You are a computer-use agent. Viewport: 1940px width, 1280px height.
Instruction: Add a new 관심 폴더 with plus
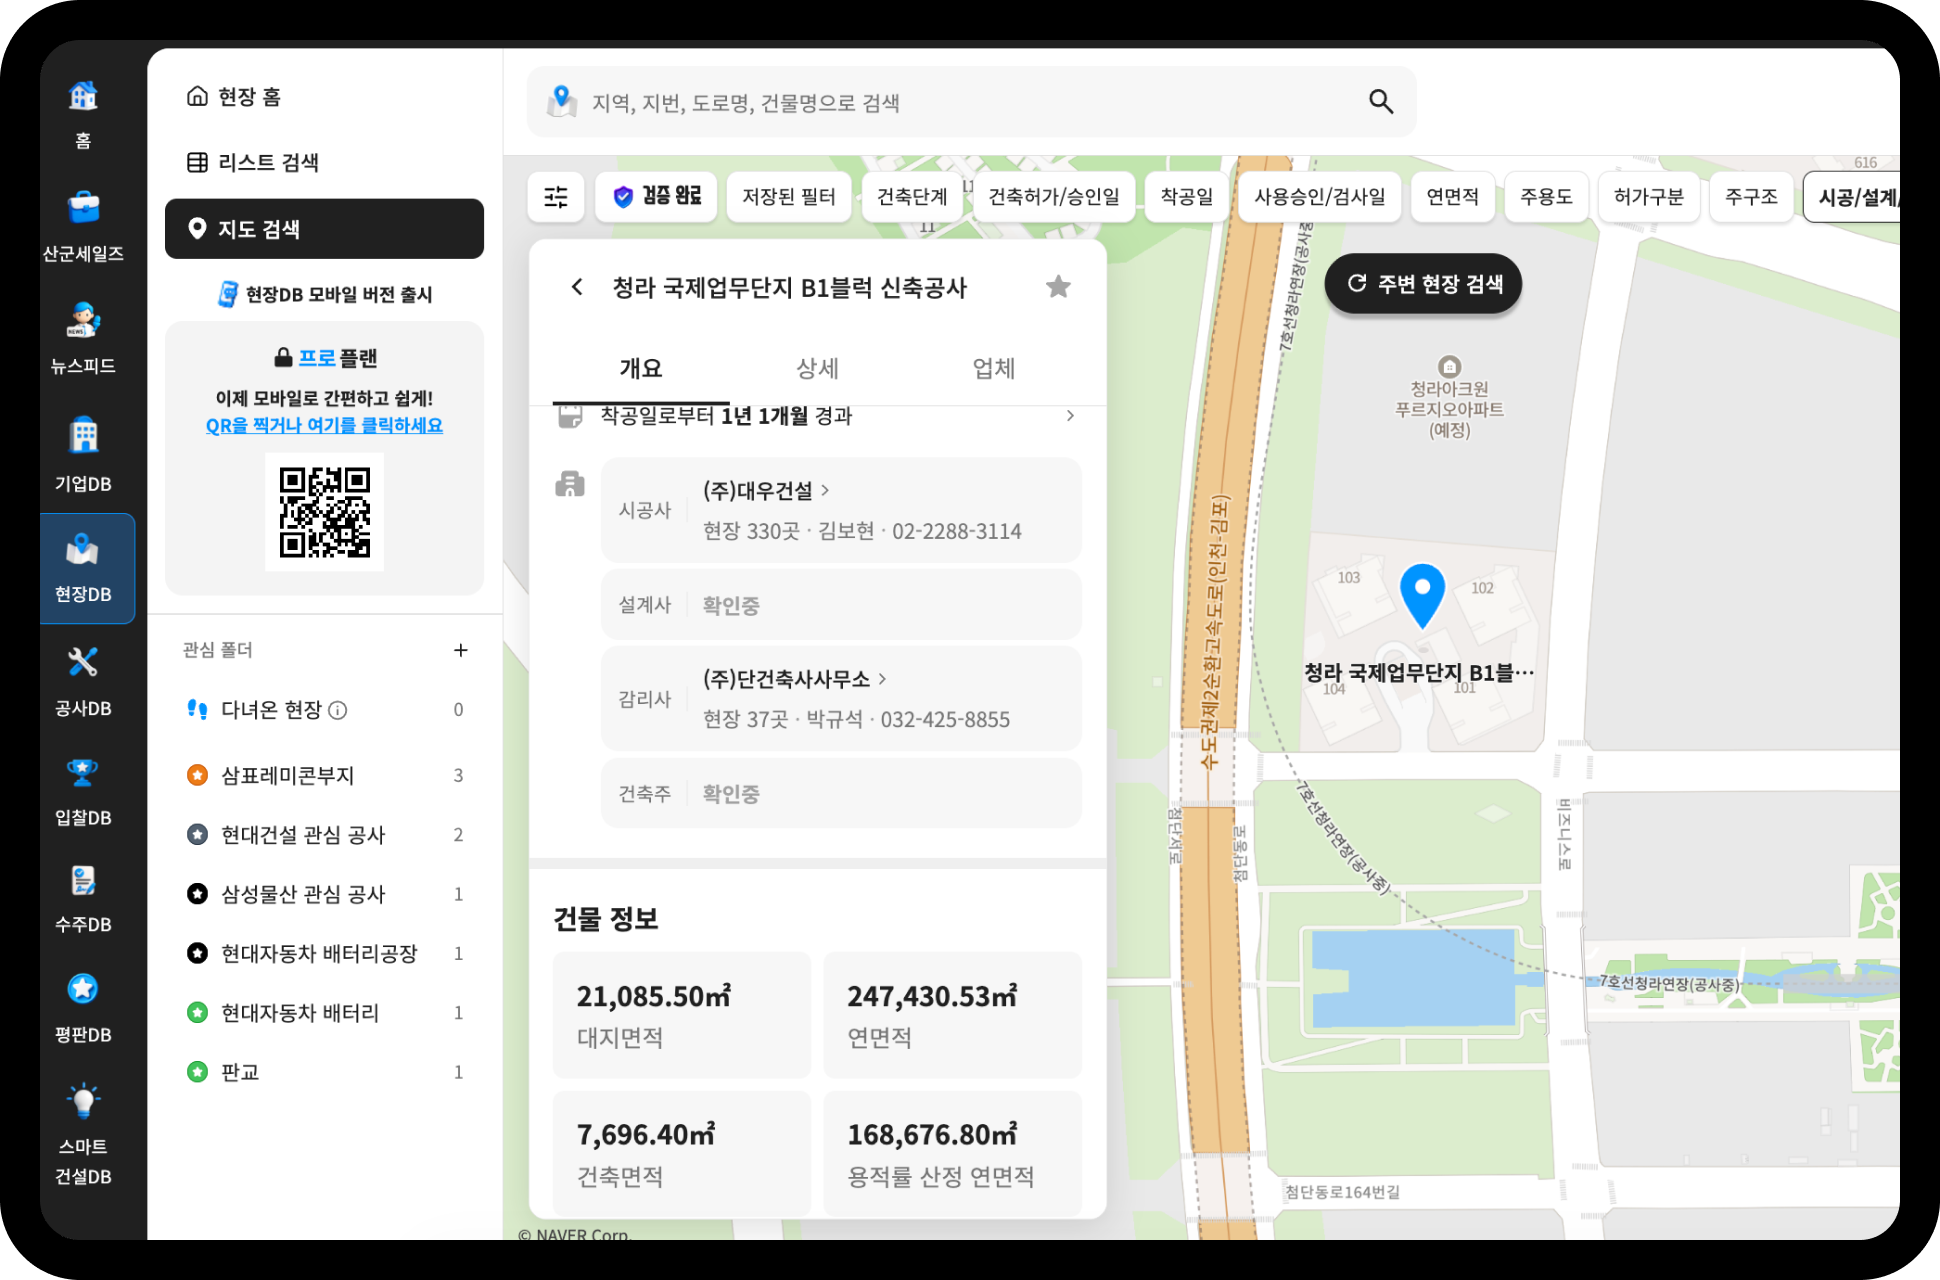460,650
